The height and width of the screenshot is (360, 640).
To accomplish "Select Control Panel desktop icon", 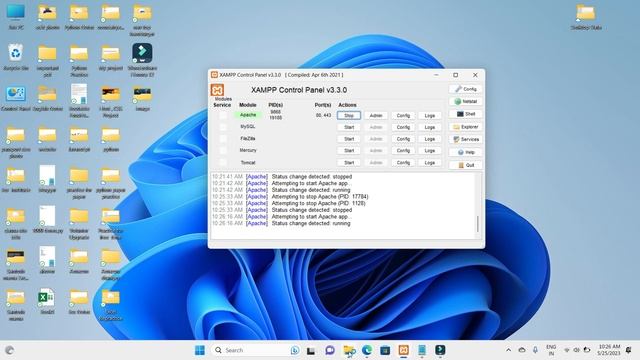I will click(16, 98).
